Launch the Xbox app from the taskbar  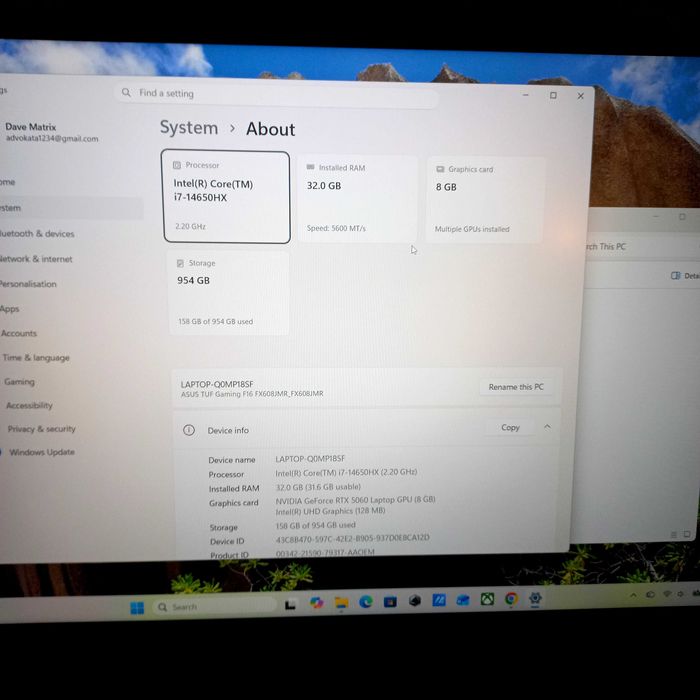[487, 599]
